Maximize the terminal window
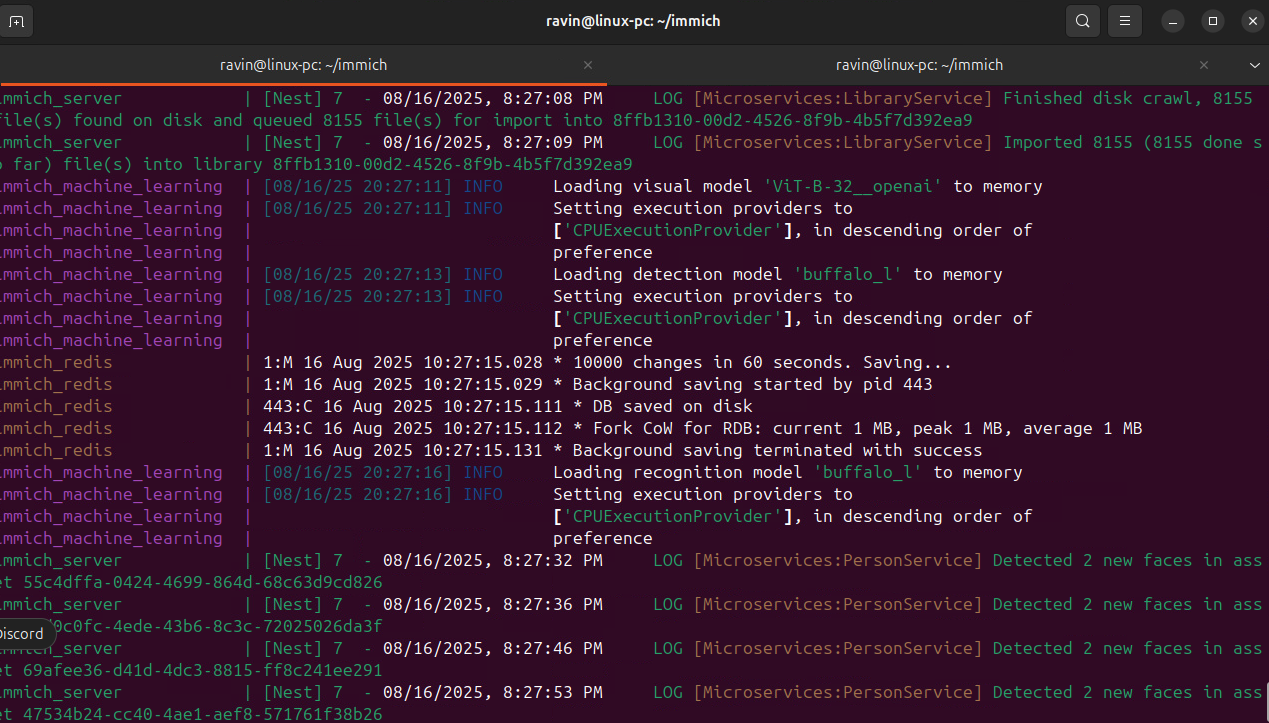 1213,21
